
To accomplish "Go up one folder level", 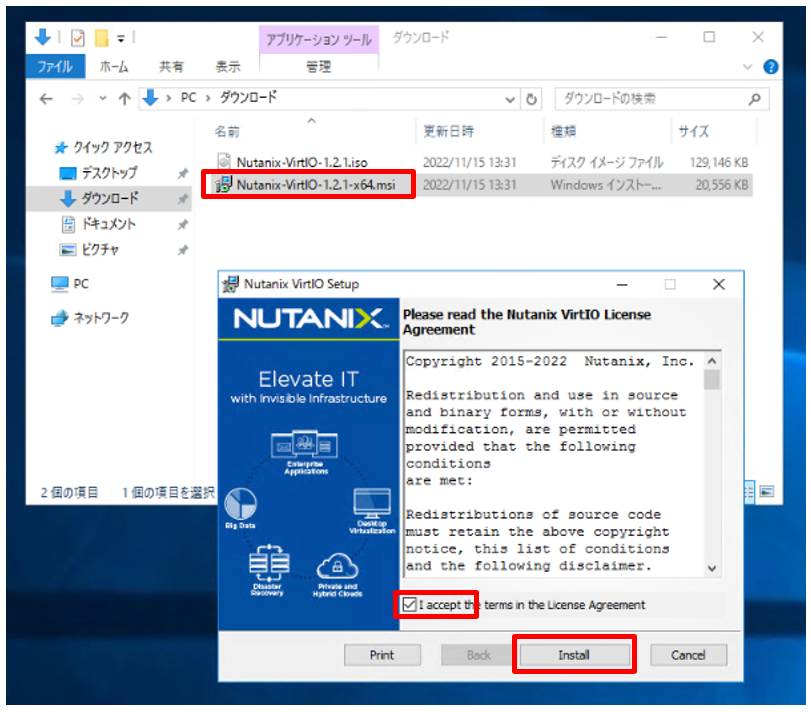I will 124,98.
